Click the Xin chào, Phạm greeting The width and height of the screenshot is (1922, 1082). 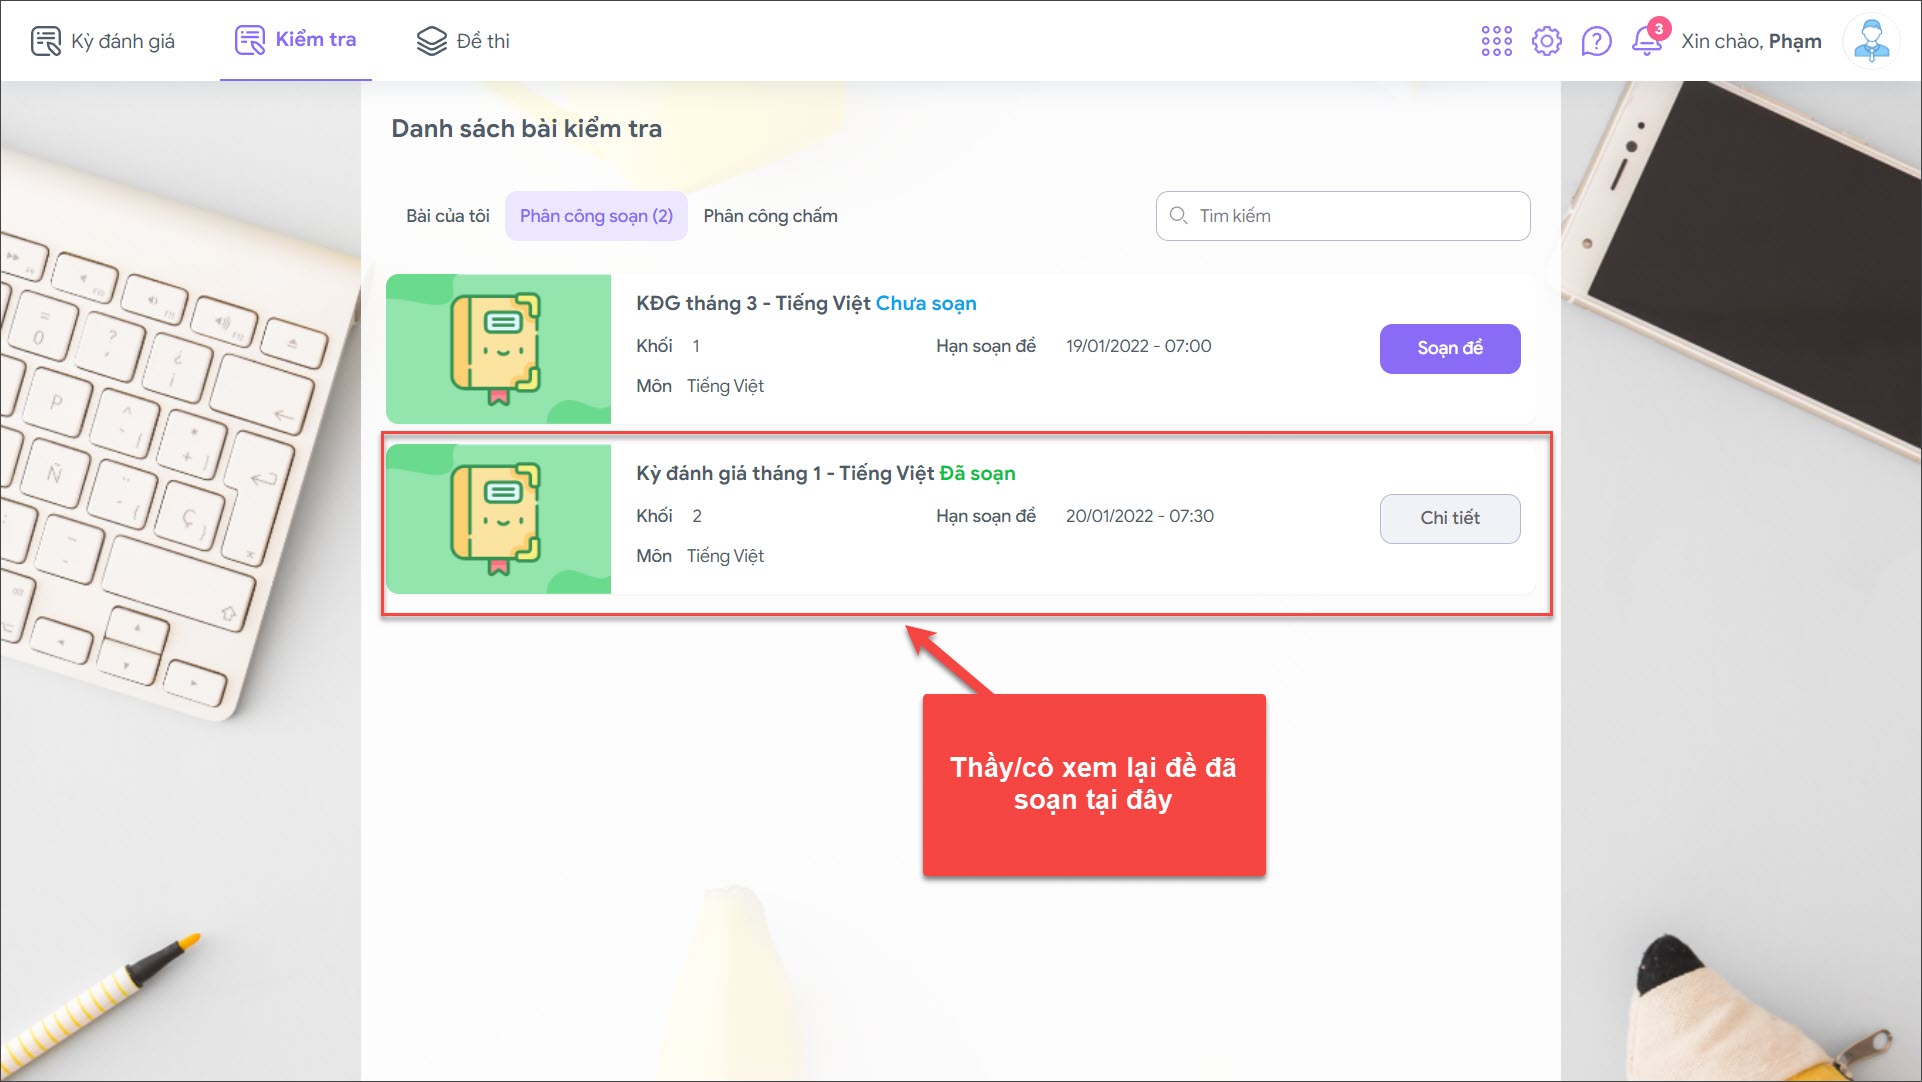coord(1750,41)
